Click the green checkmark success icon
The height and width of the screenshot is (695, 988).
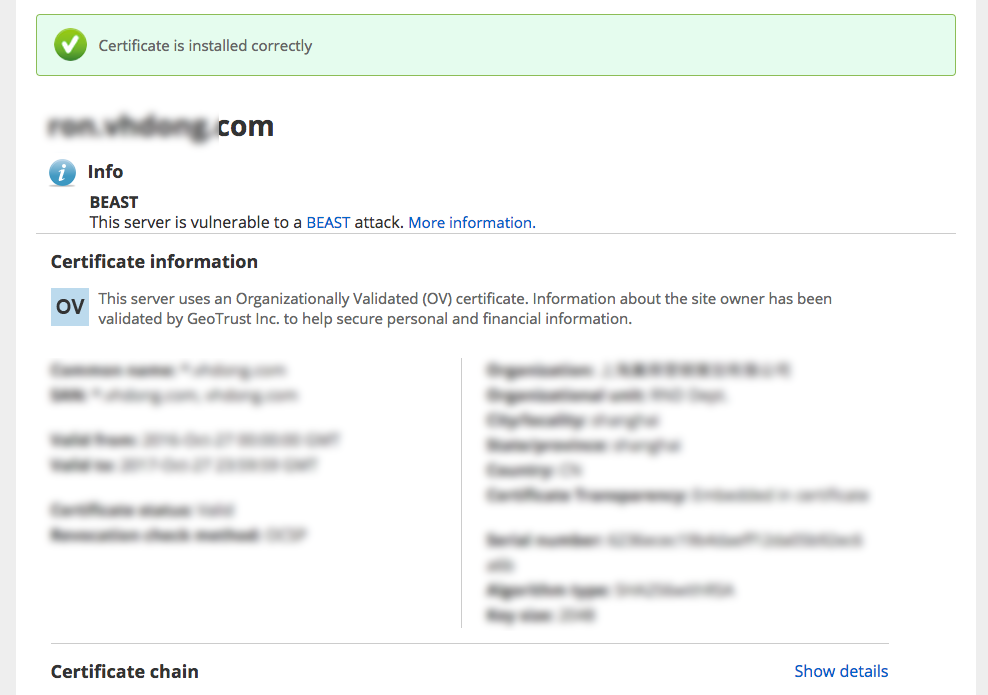click(70, 45)
